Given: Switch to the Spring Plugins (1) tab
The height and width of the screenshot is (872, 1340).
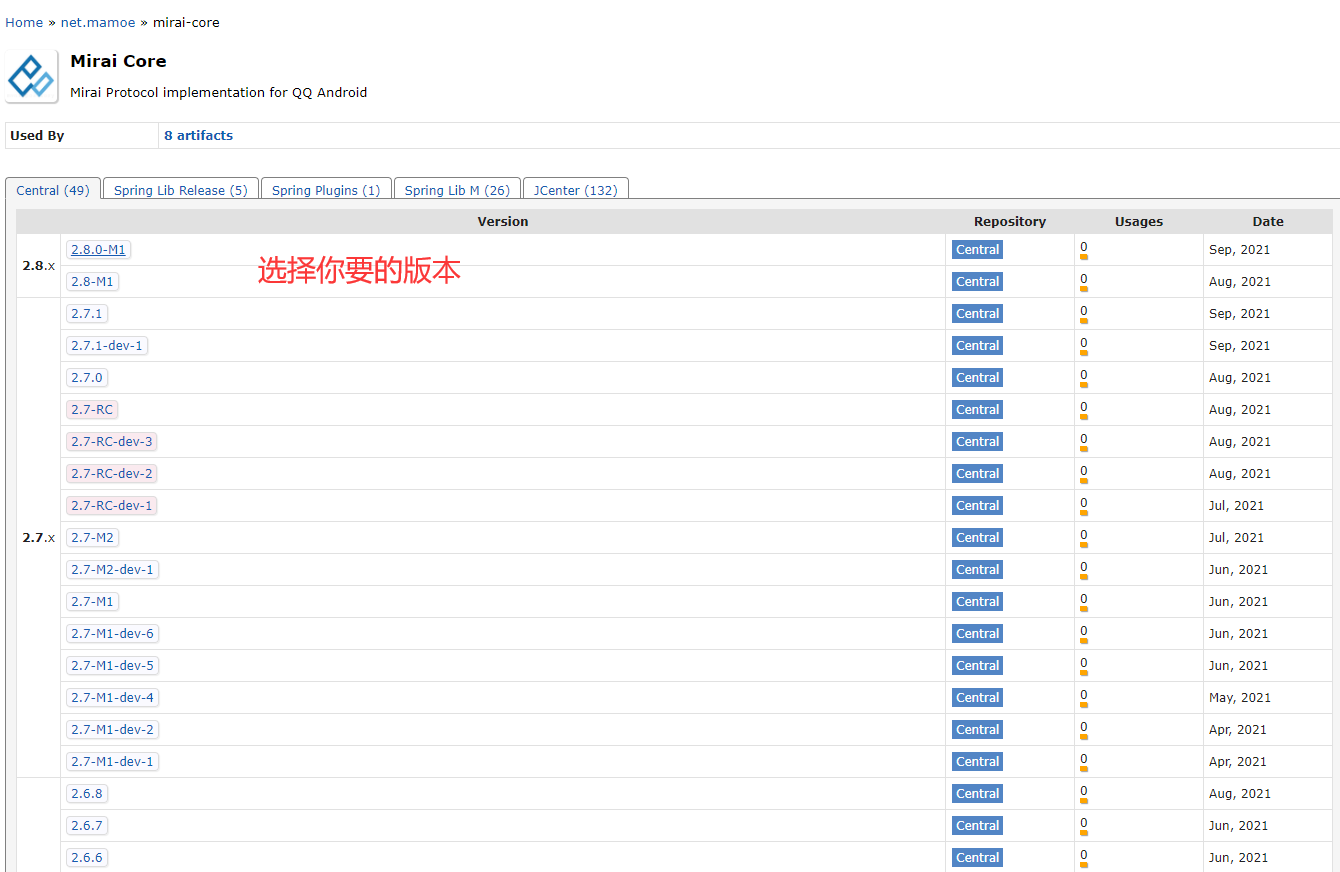Looking at the screenshot, I should [x=326, y=190].
